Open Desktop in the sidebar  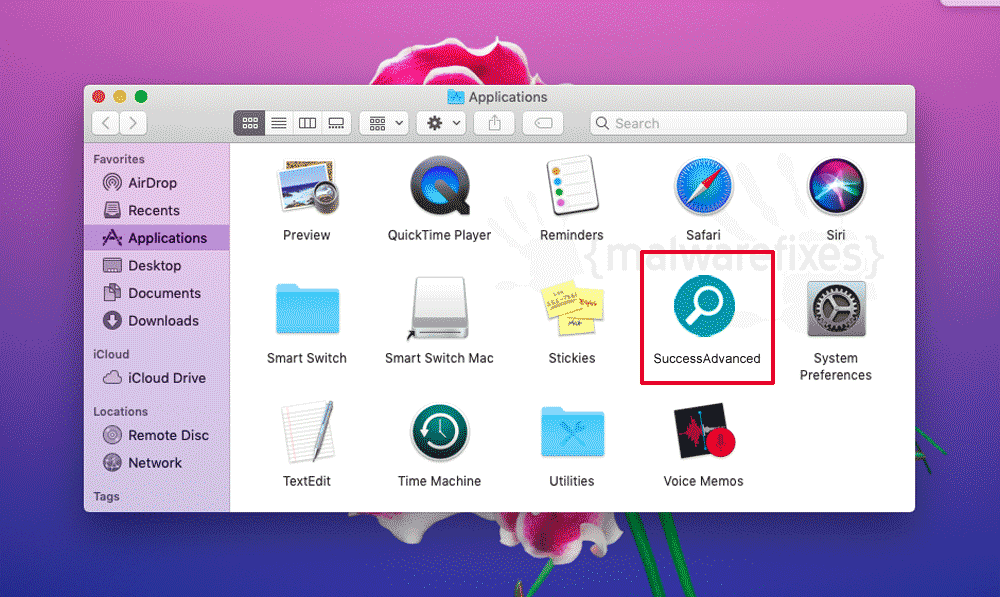coord(157,265)
